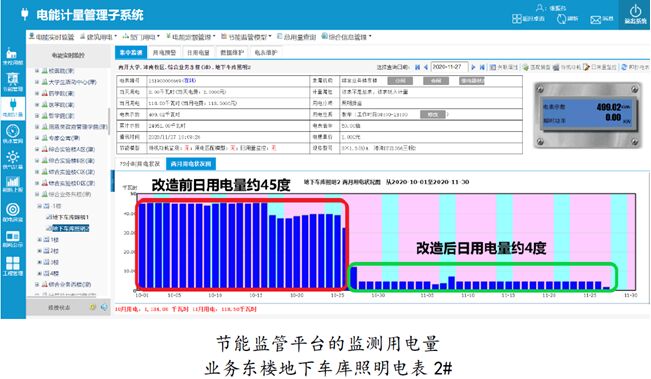Open the envelope messages icon in header
Image resolution: width=651 pixels, height=379 pixels.
pyautogui.click(x=595, y=20)
